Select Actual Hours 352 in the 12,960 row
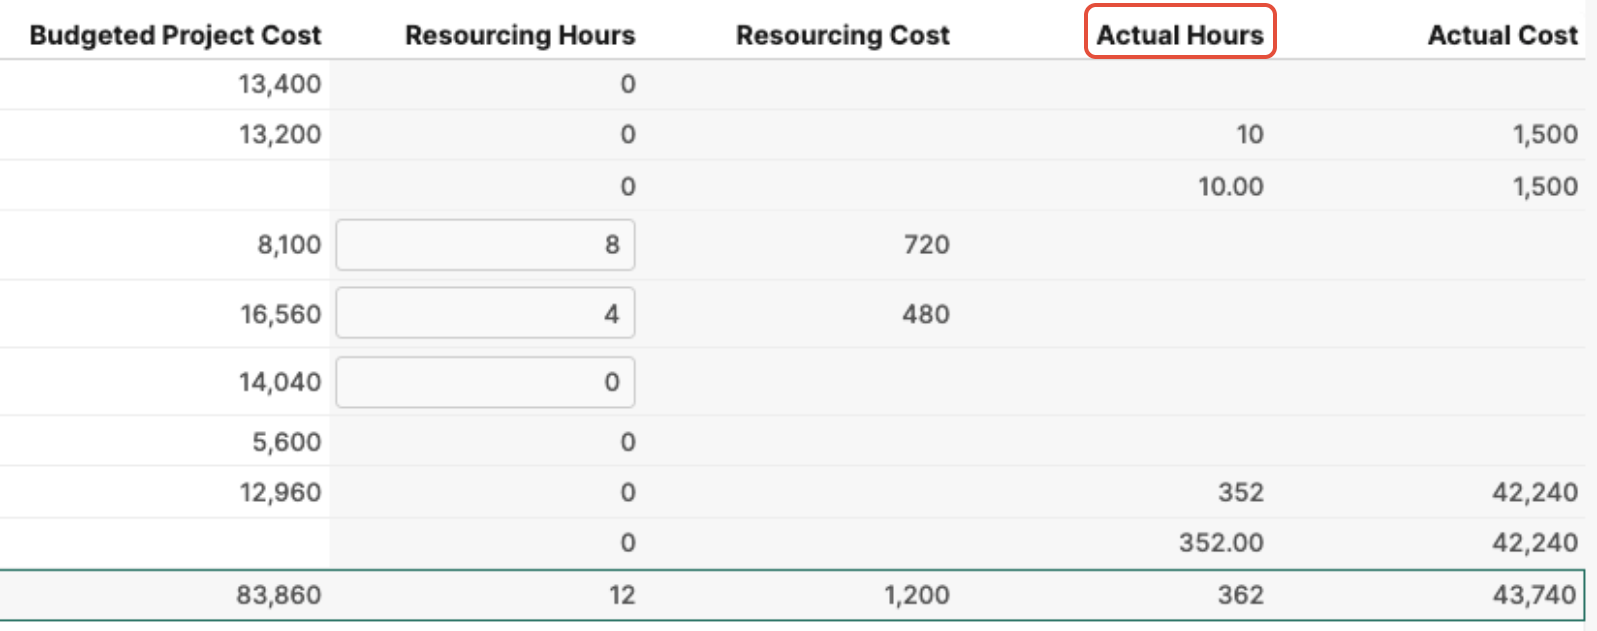The height and width of the screenshot is (631, 1597). [1241, 492]
